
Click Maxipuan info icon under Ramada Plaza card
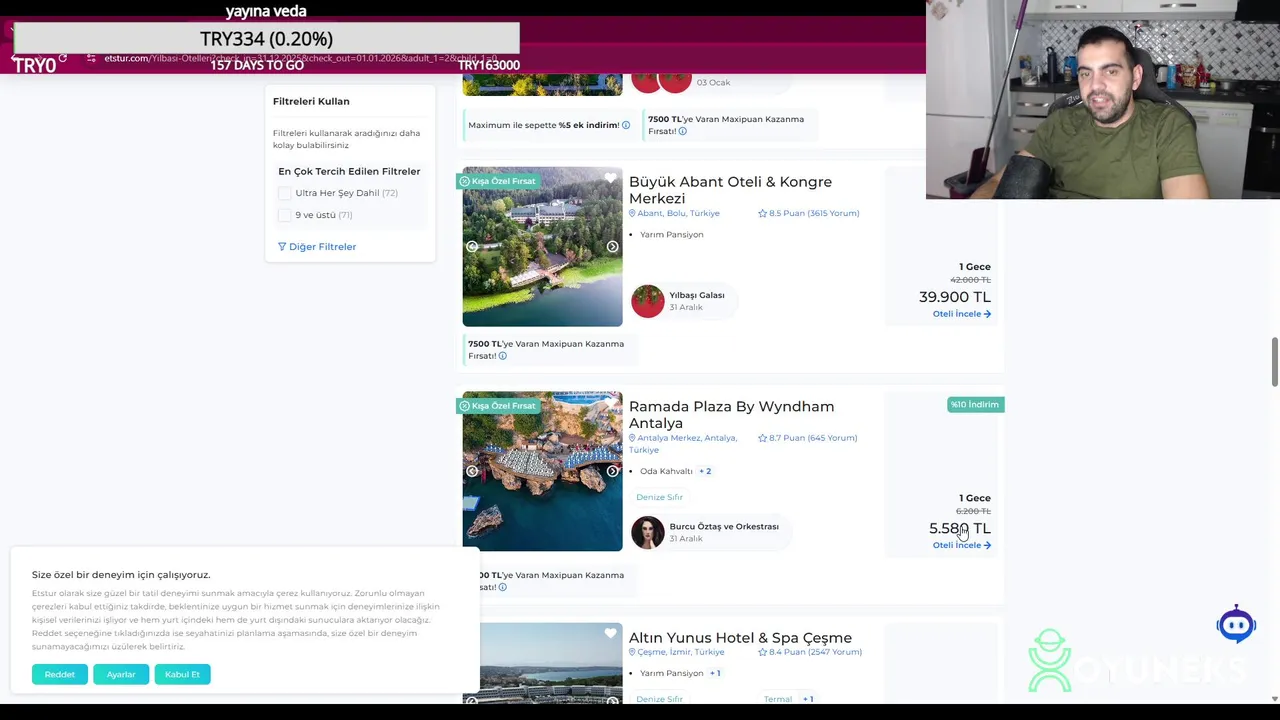tap(502, 587)
